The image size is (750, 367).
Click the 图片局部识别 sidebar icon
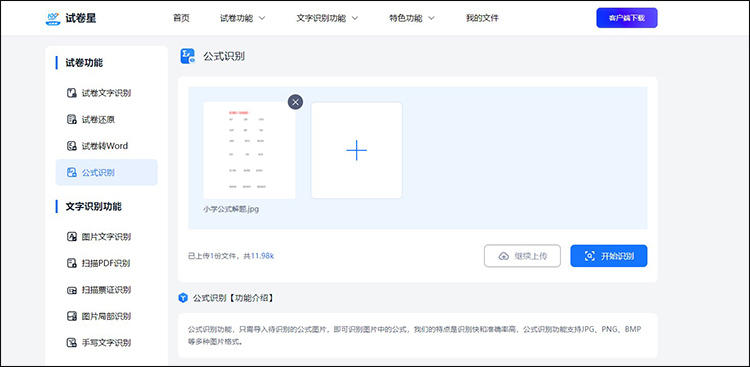tap(71, 316)
